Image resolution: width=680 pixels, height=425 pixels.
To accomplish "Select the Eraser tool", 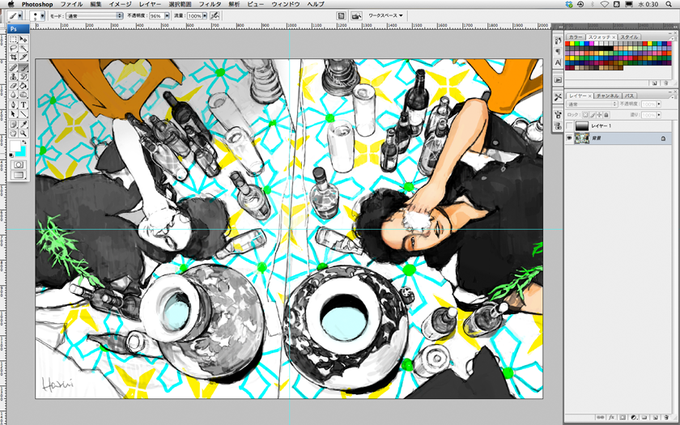I will (x=14, y=86).
